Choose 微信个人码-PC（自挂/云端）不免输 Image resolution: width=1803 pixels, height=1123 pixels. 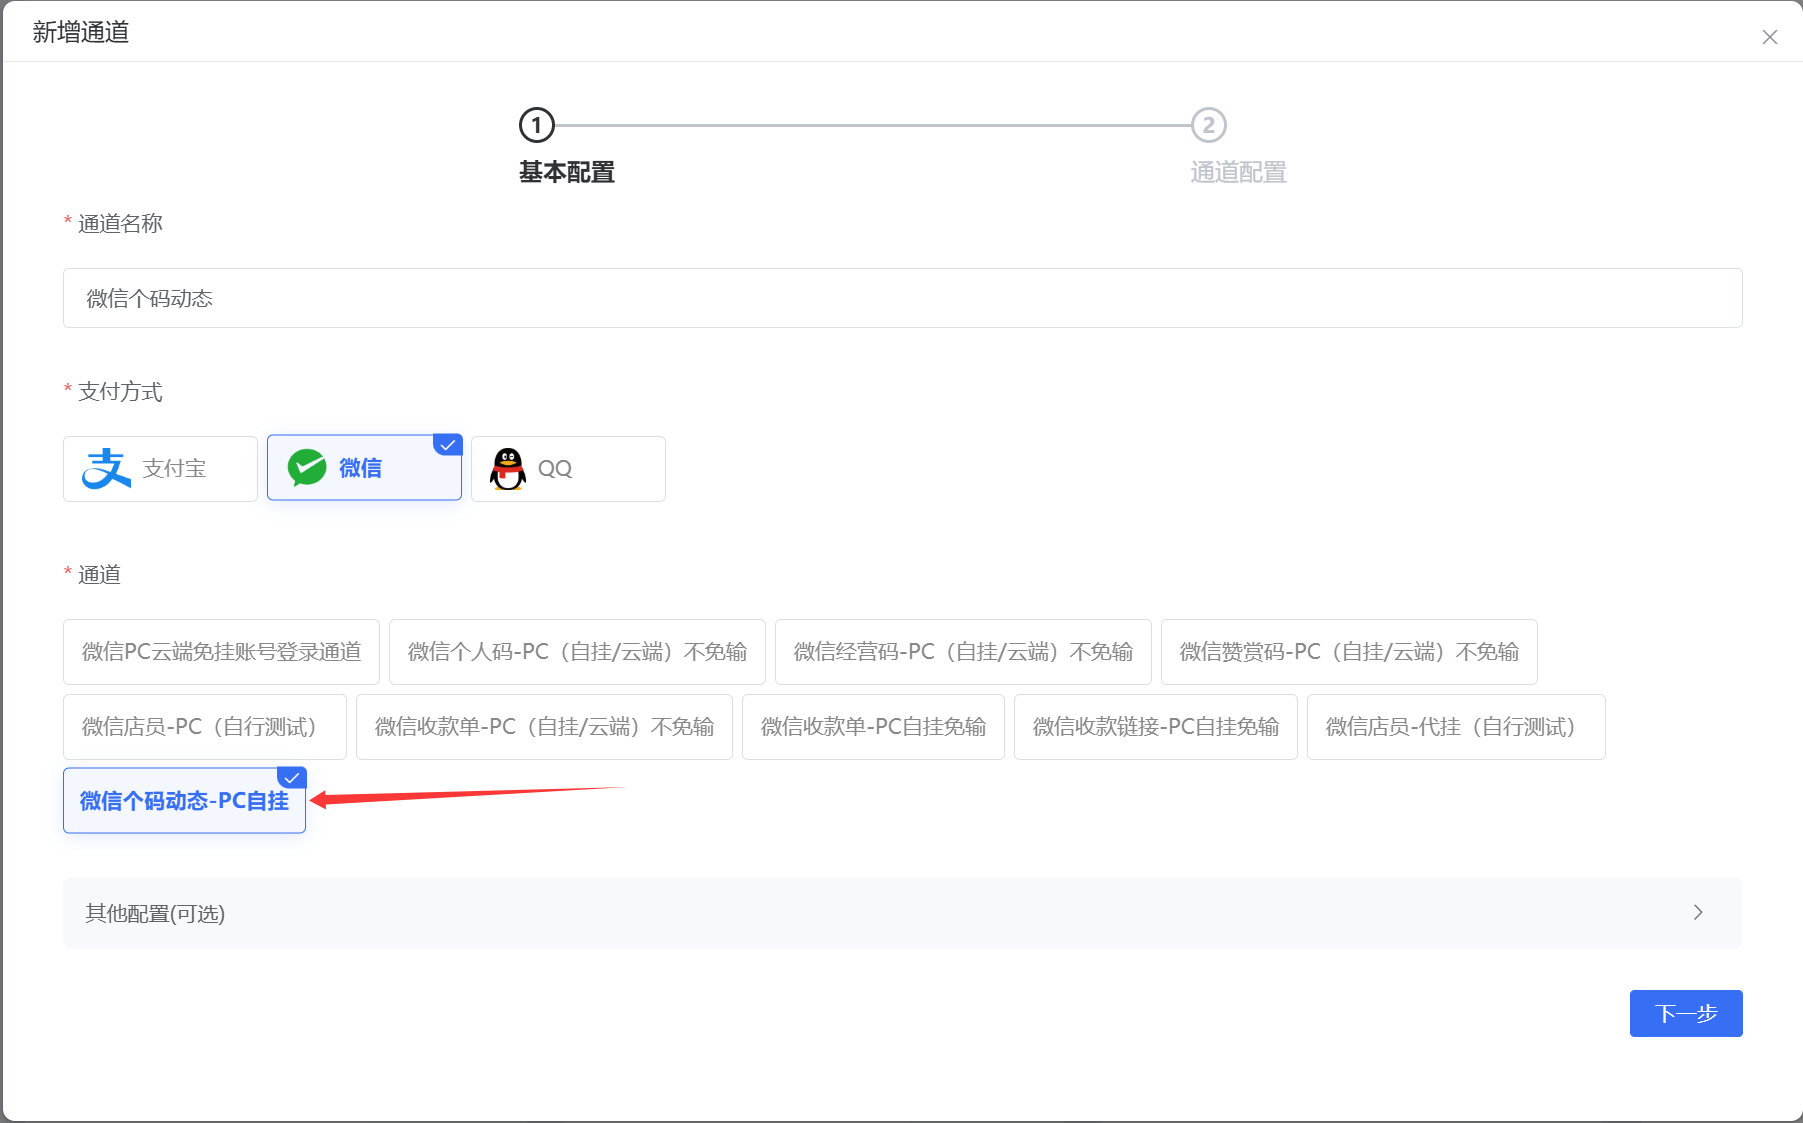point(577,652)
